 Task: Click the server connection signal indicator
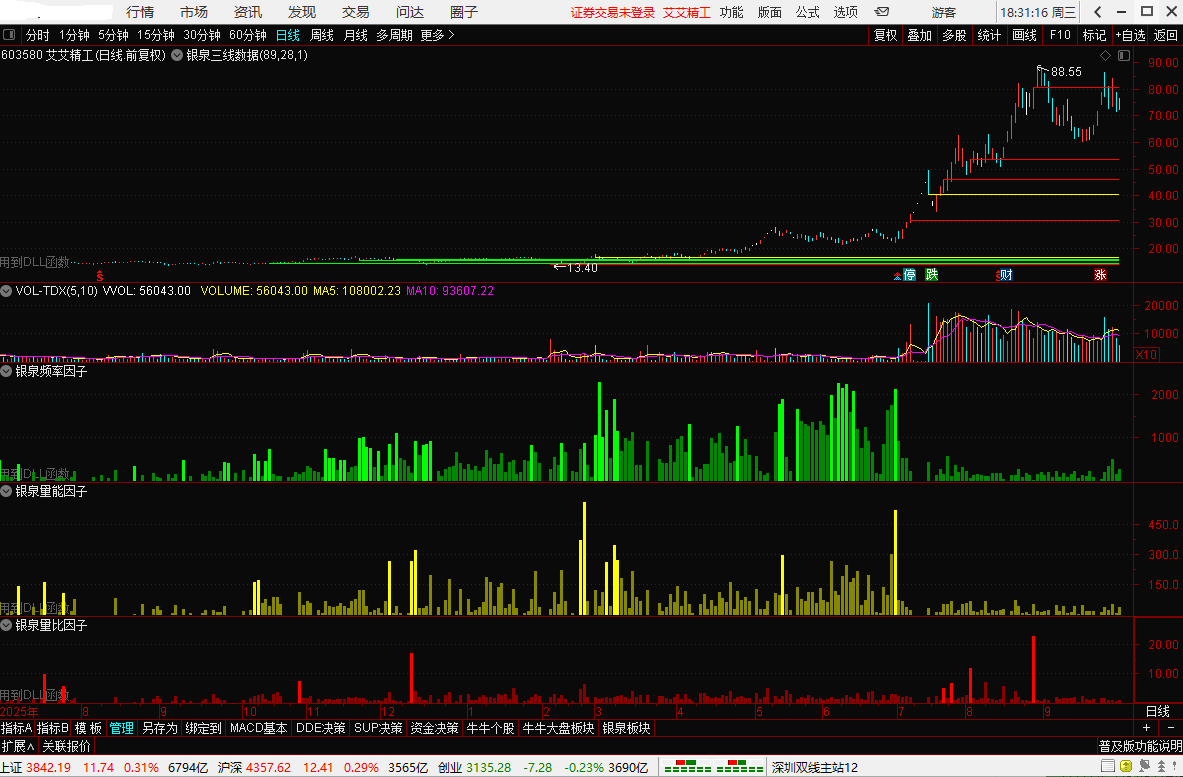[x=714, y=766]
